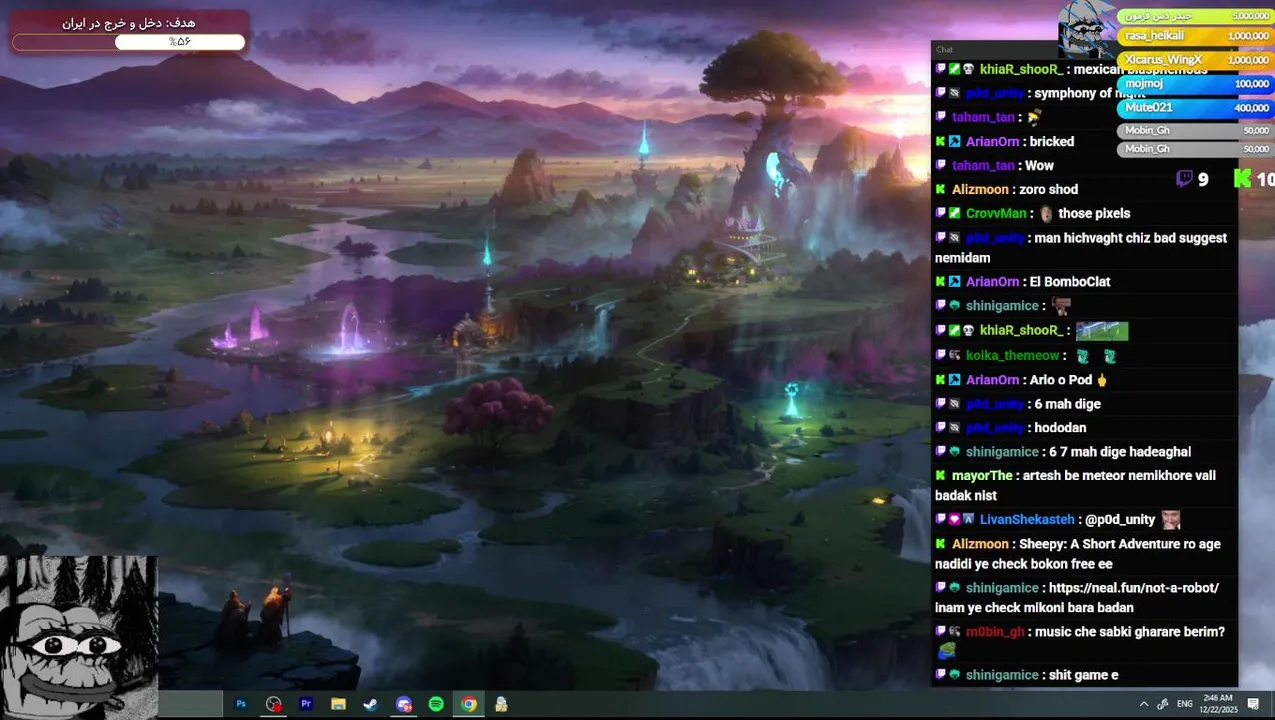Click the message '6 7 mah dige hadeaghal'
This screenshot has height=720, width=1275.
1120,452
